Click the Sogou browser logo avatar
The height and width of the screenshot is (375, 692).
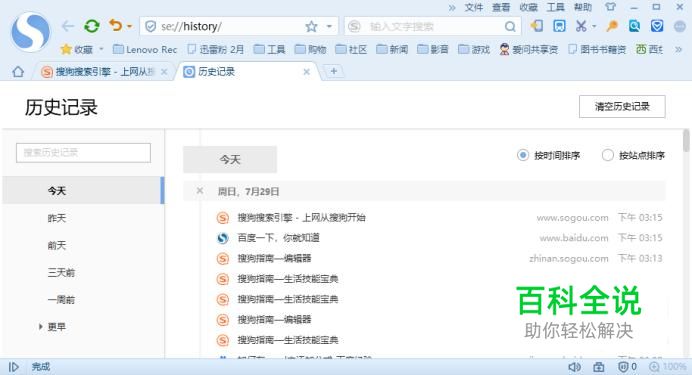pos(30,32)
